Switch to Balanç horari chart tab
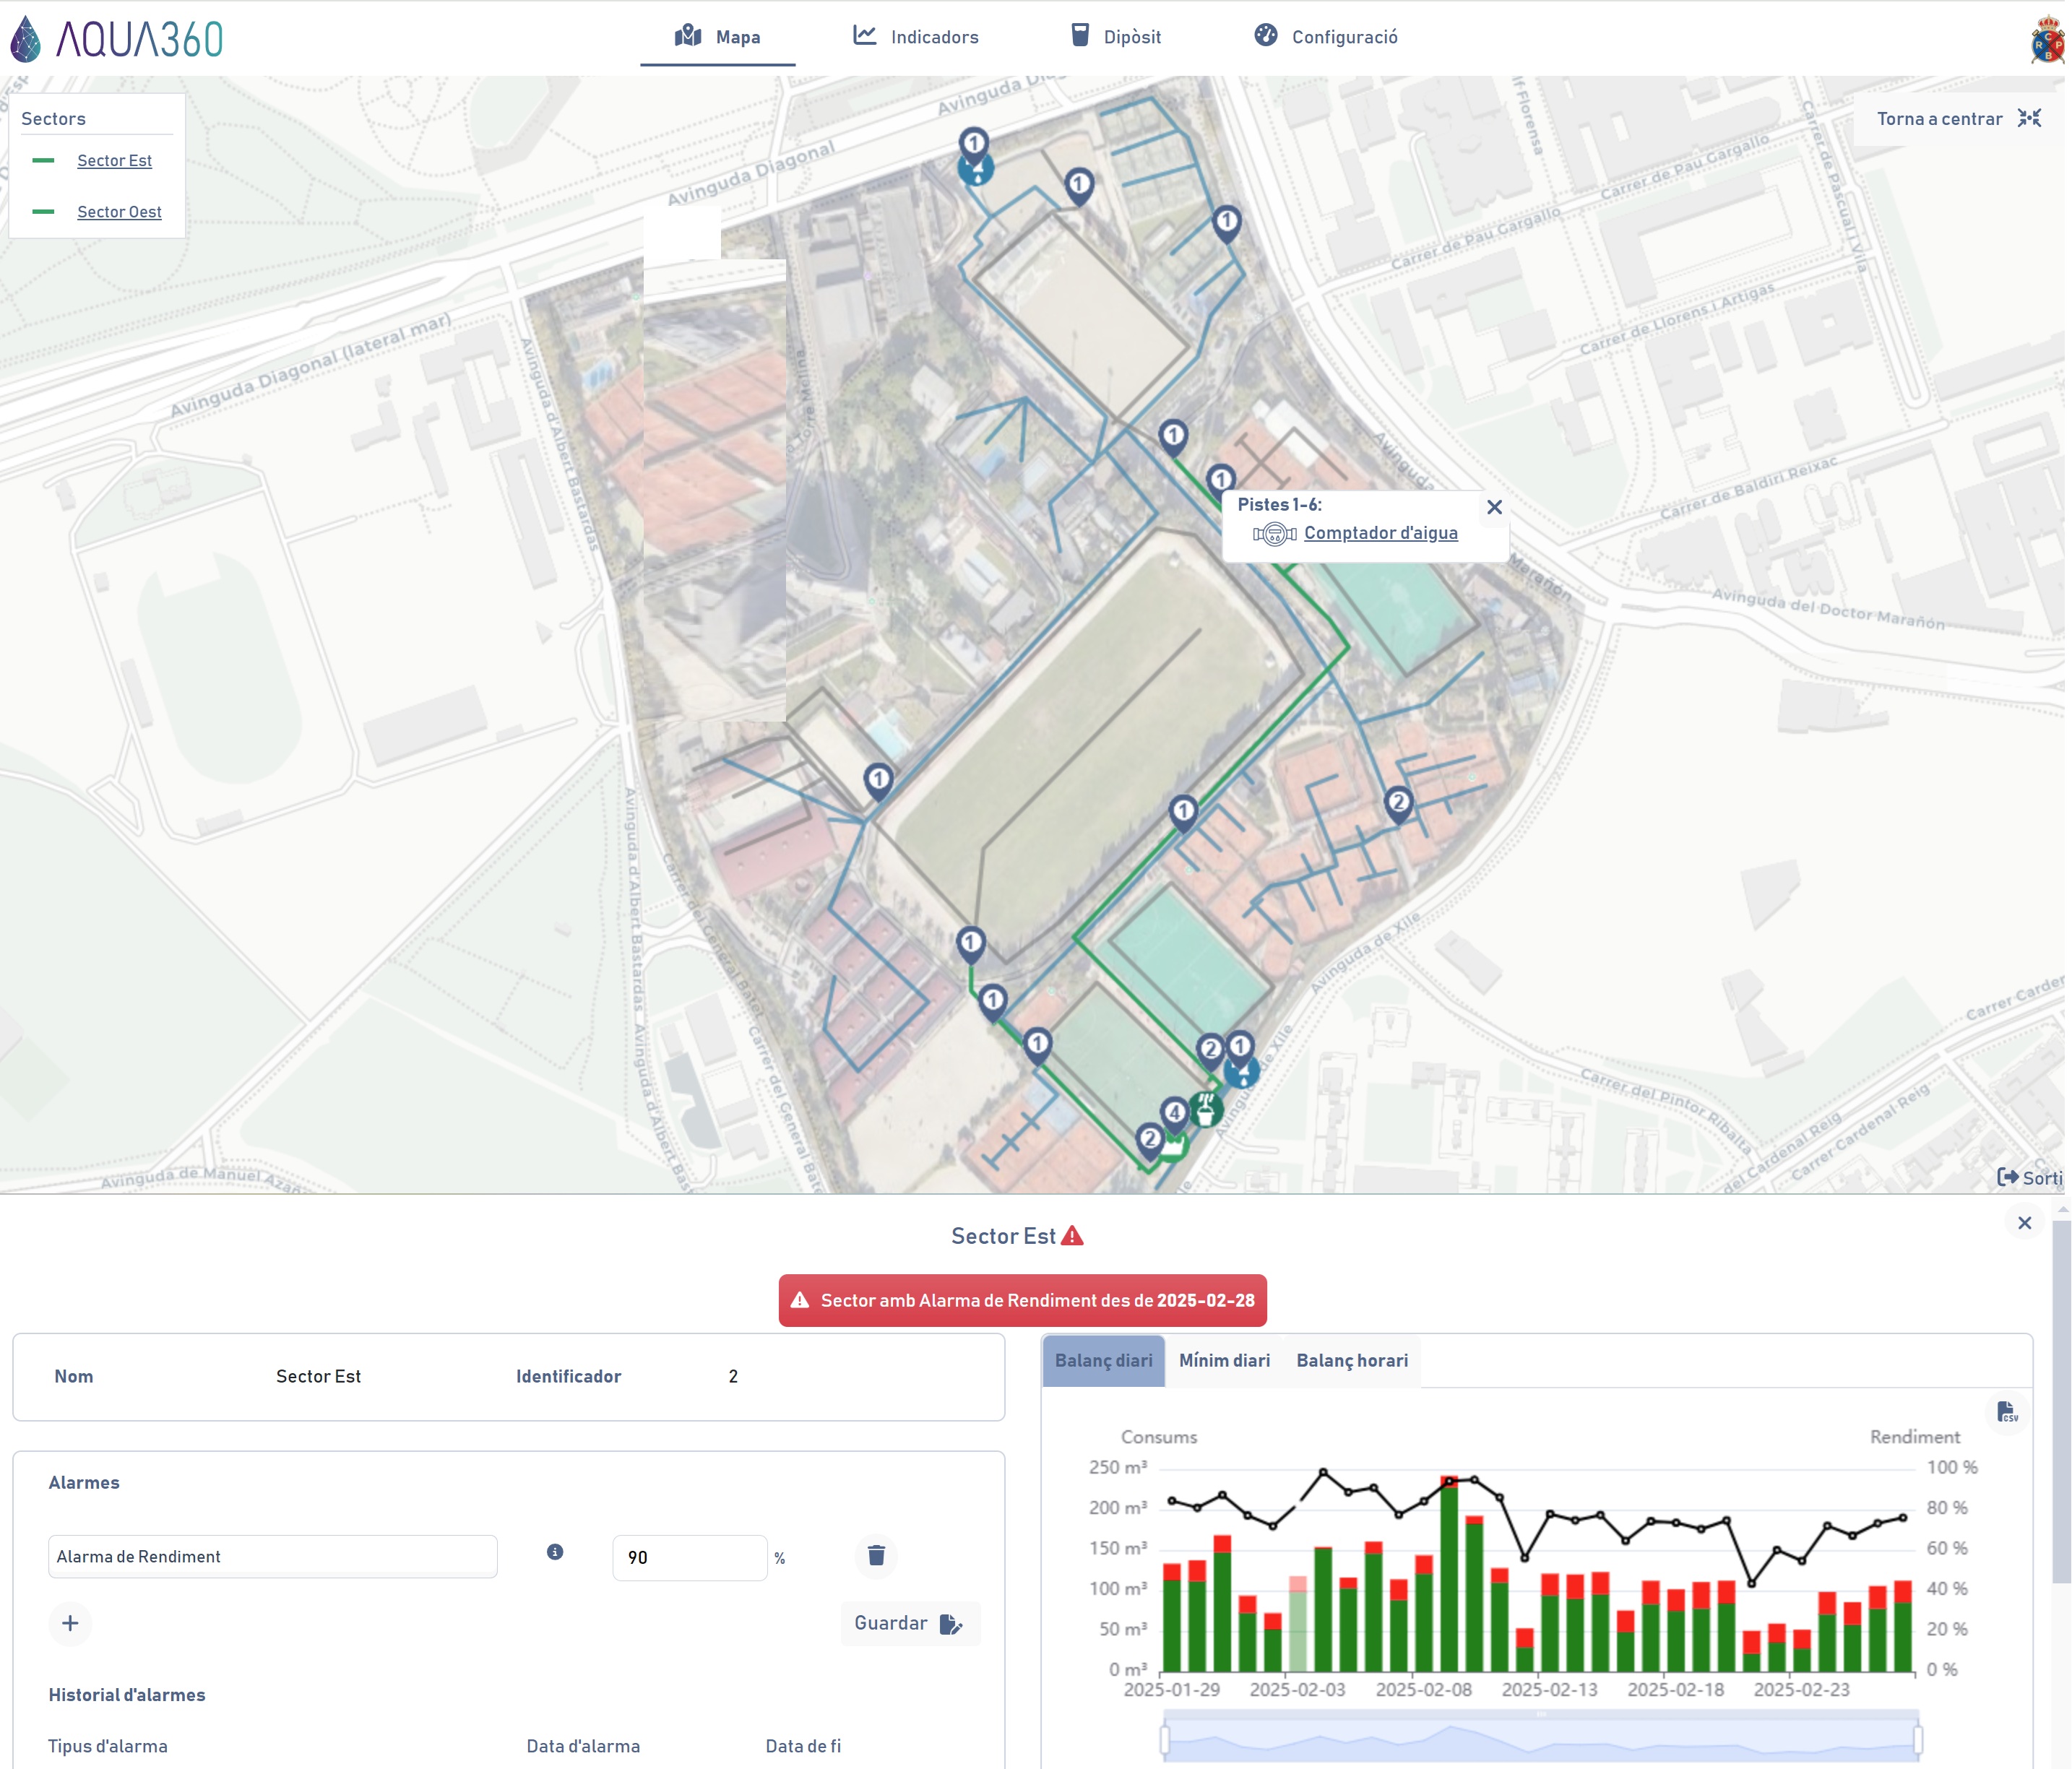 pos(1352,1360)
